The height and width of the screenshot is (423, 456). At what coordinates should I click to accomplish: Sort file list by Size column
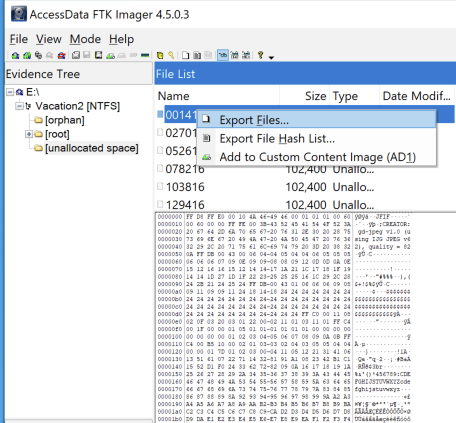point(304,96)
